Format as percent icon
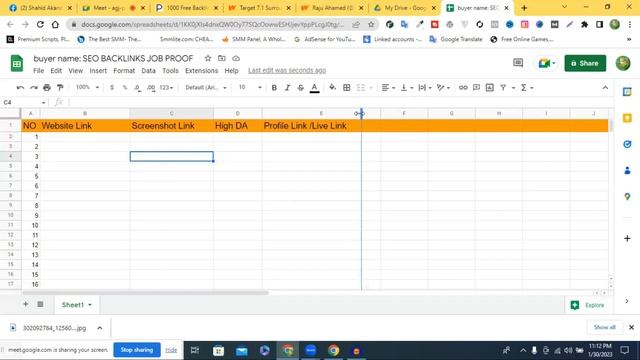Image resolution: width=640 pixels, height=360 pixels. coord(125,87)
